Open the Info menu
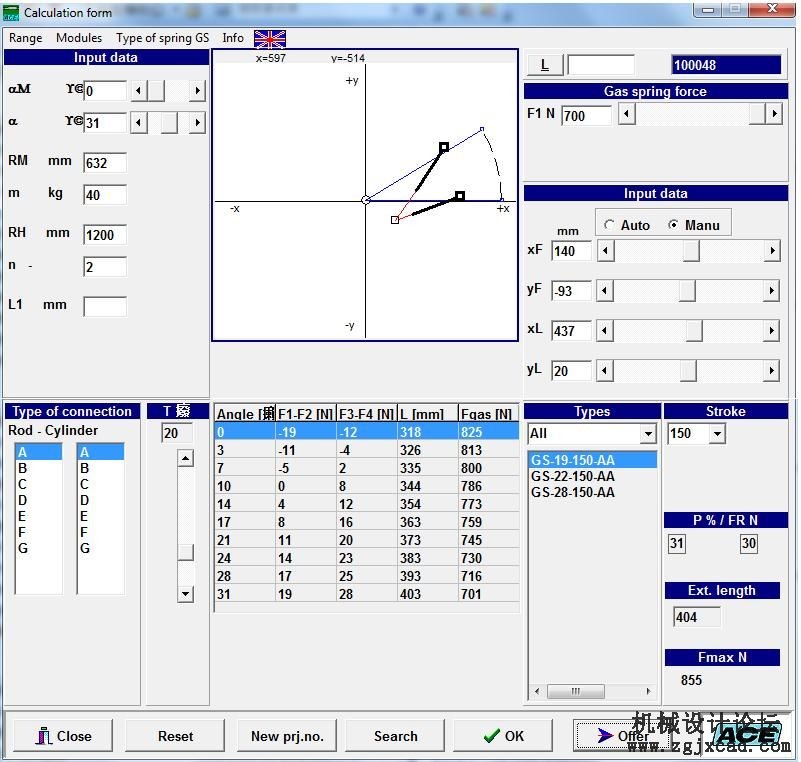Image resolution: width=801 pixels, height=762 pixels. [x=233, y=38]
